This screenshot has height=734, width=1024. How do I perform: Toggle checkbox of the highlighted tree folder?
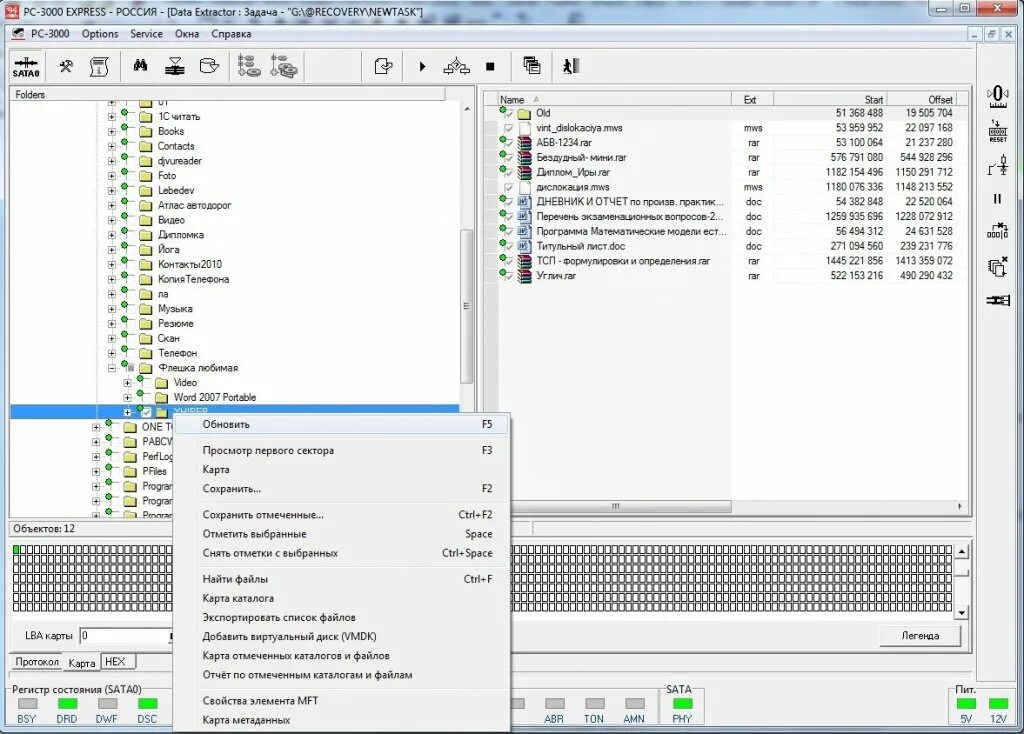[x=146, y=412]
